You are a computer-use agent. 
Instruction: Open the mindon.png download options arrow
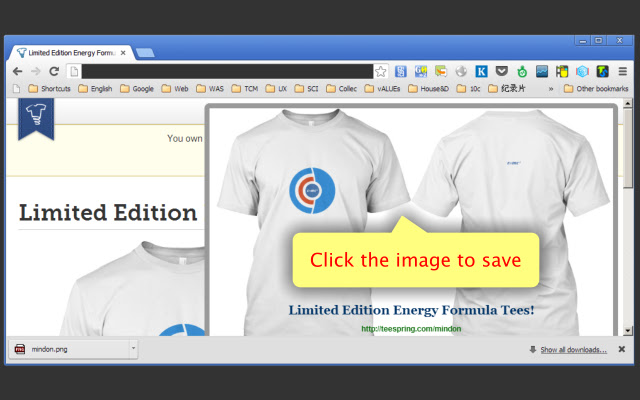click(133, 349)
